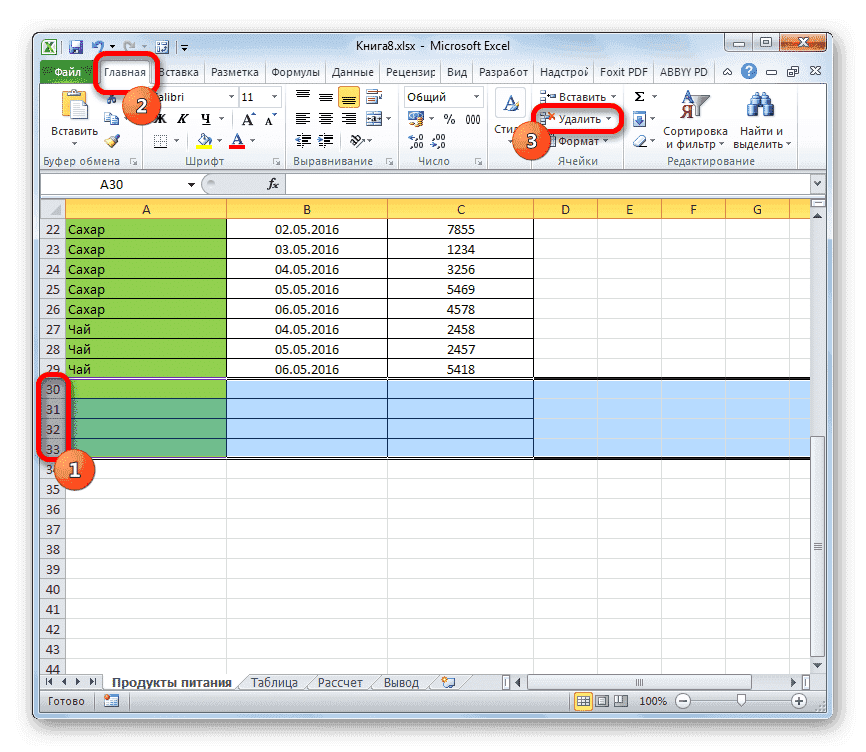This screenshot has width=866, height=752.
Task: Toggle bold formatting with the Ж button
Action: click(158, 118)
